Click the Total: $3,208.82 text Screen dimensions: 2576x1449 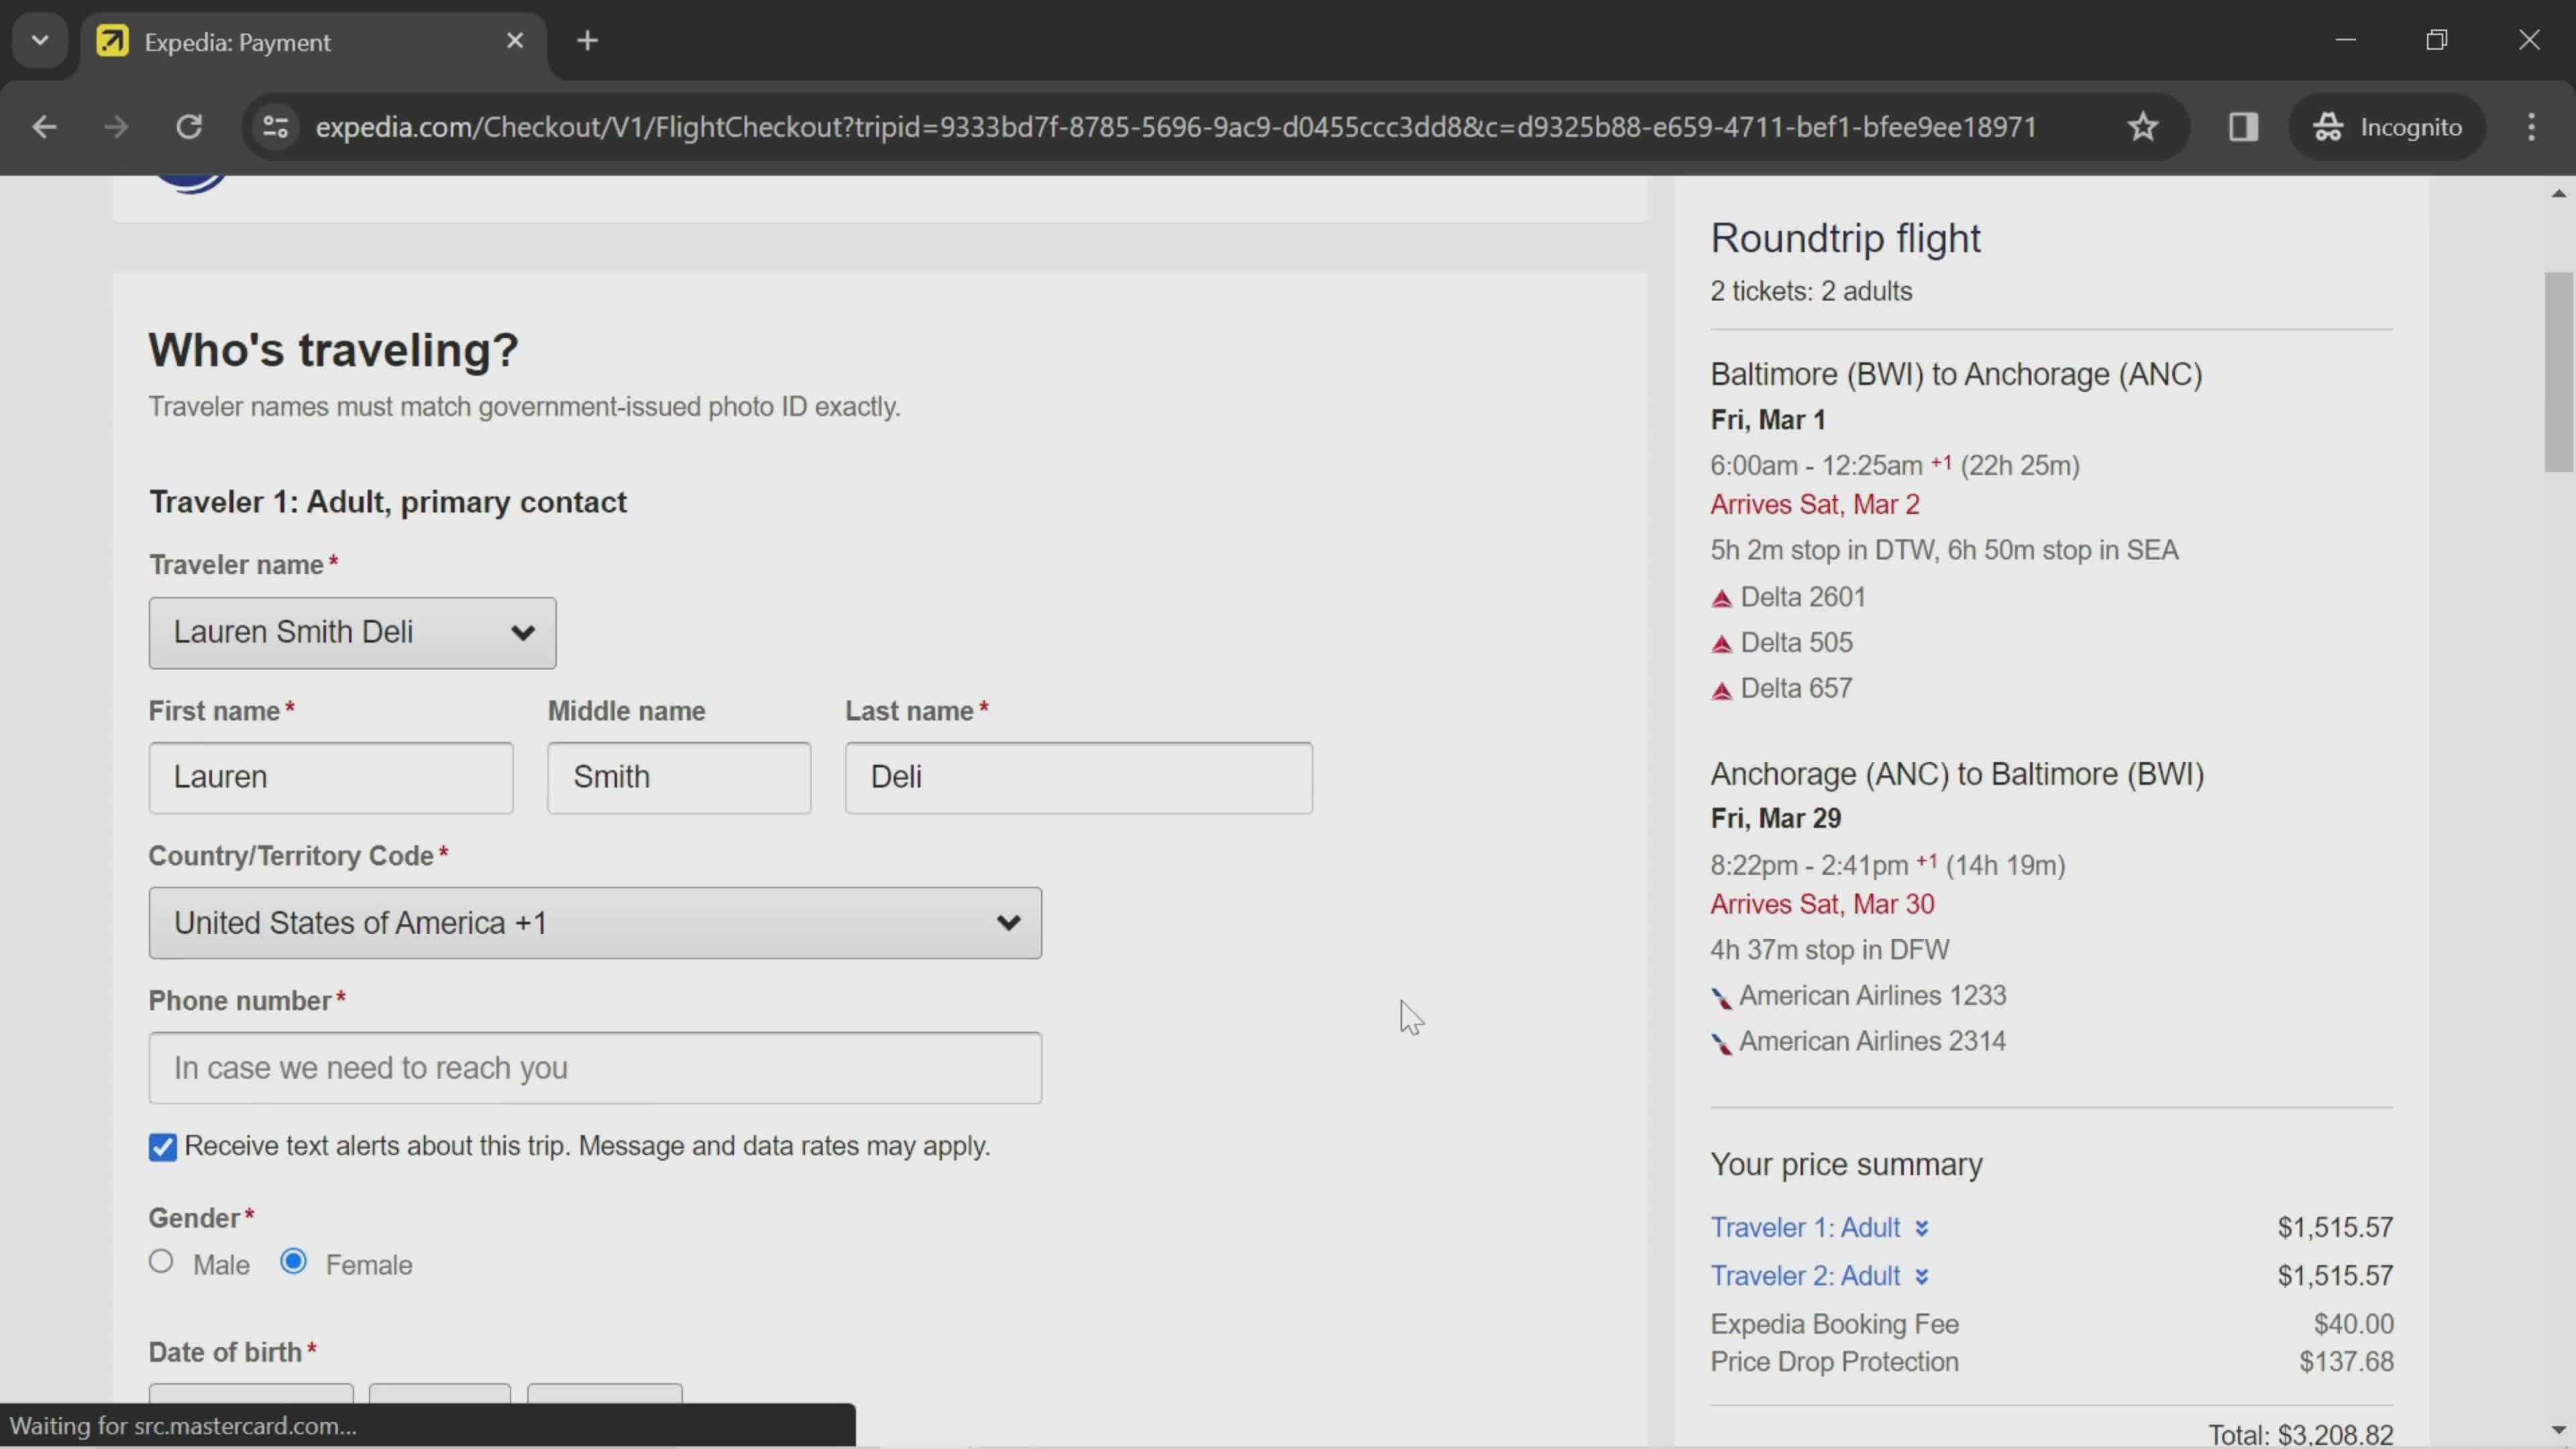click(2300, 1436)
